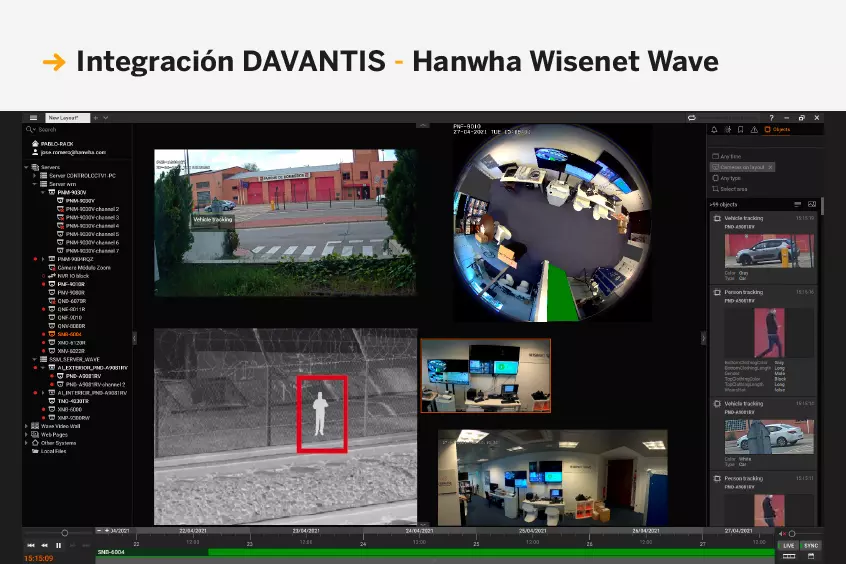Adjust the playback speed slider

[65, 533]
